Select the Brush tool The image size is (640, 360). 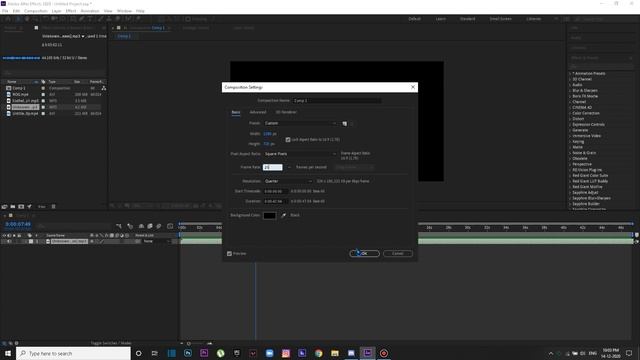pyautogui.click(x=100, y=19)
